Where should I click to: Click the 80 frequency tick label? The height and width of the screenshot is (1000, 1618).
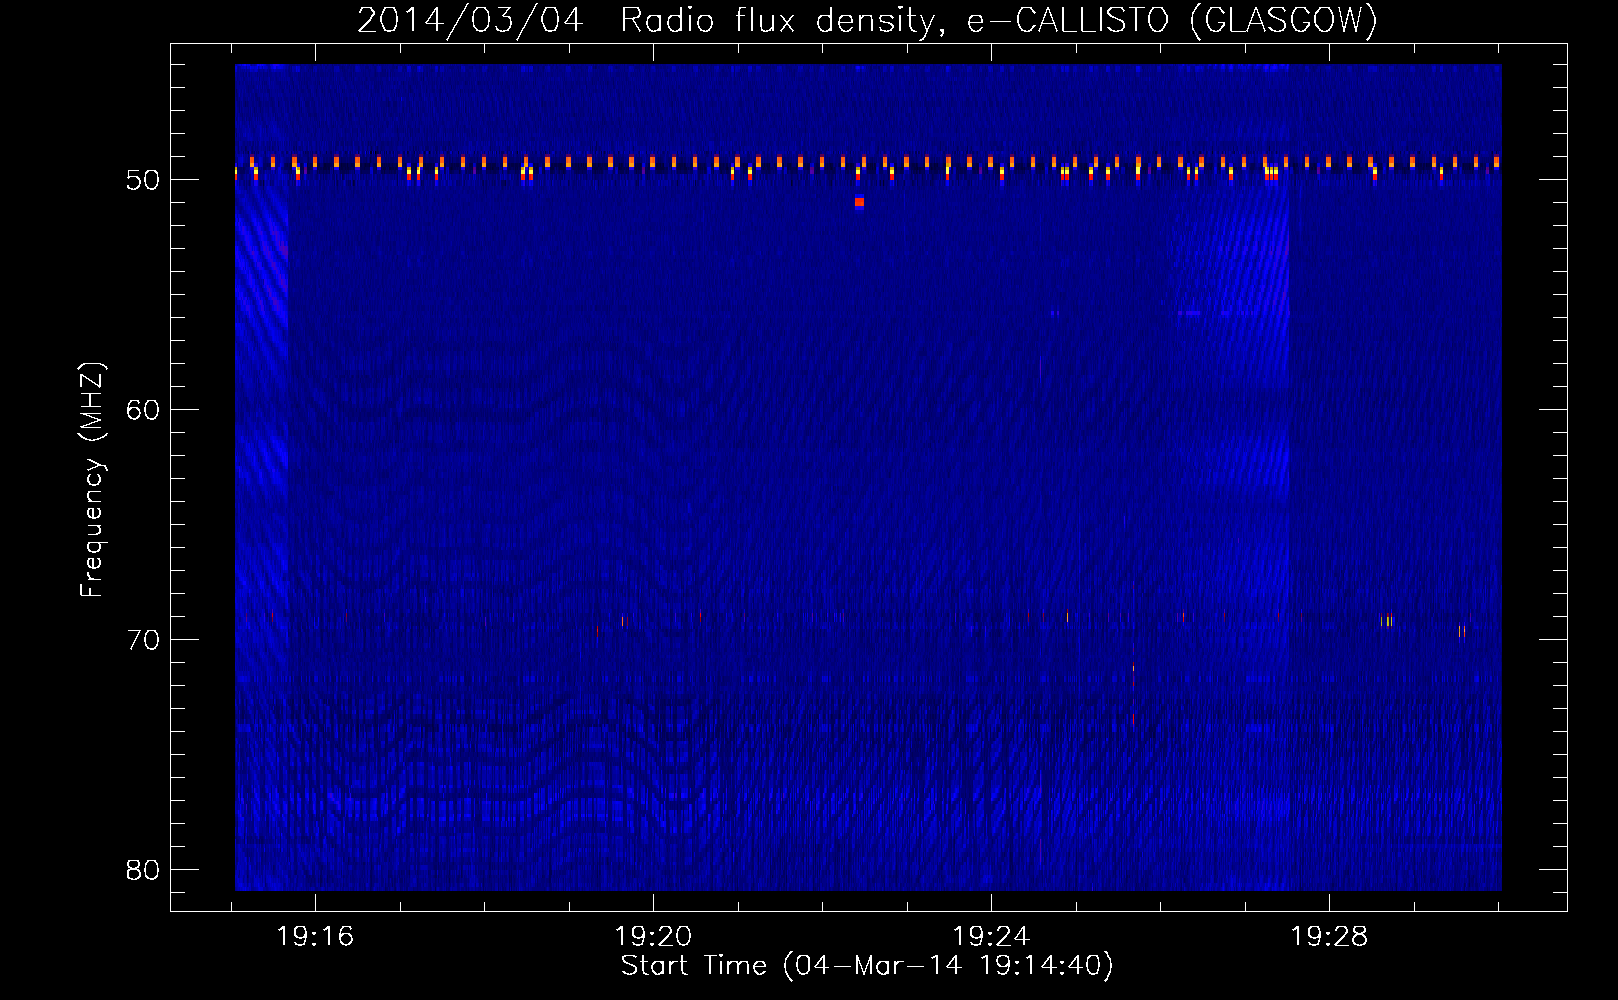pos(144,870)
